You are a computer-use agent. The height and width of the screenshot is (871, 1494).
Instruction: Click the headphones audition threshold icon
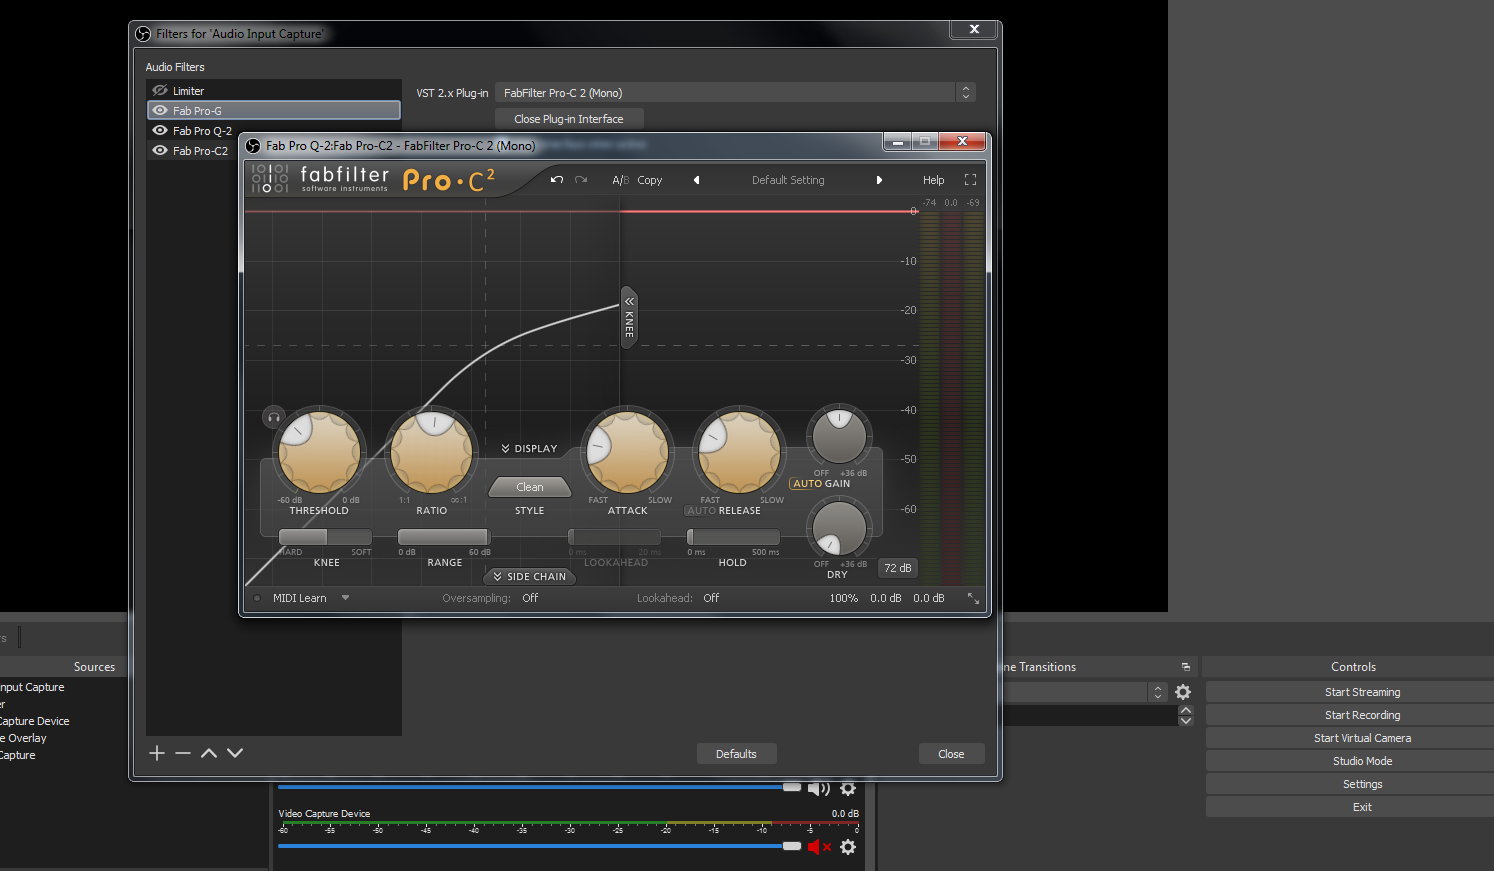point(274,417)
